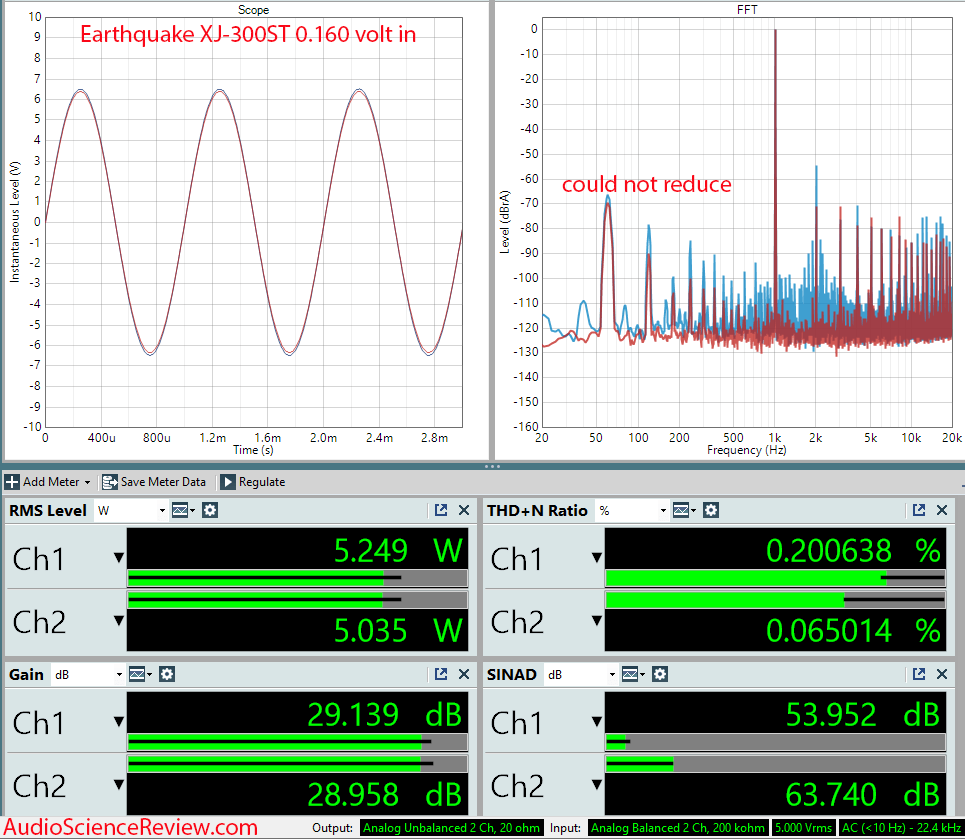Image resolution: width=965 pixels, height=839 pixels.
Task: Open SINAD meter settings gear
Action: point(660,675)
